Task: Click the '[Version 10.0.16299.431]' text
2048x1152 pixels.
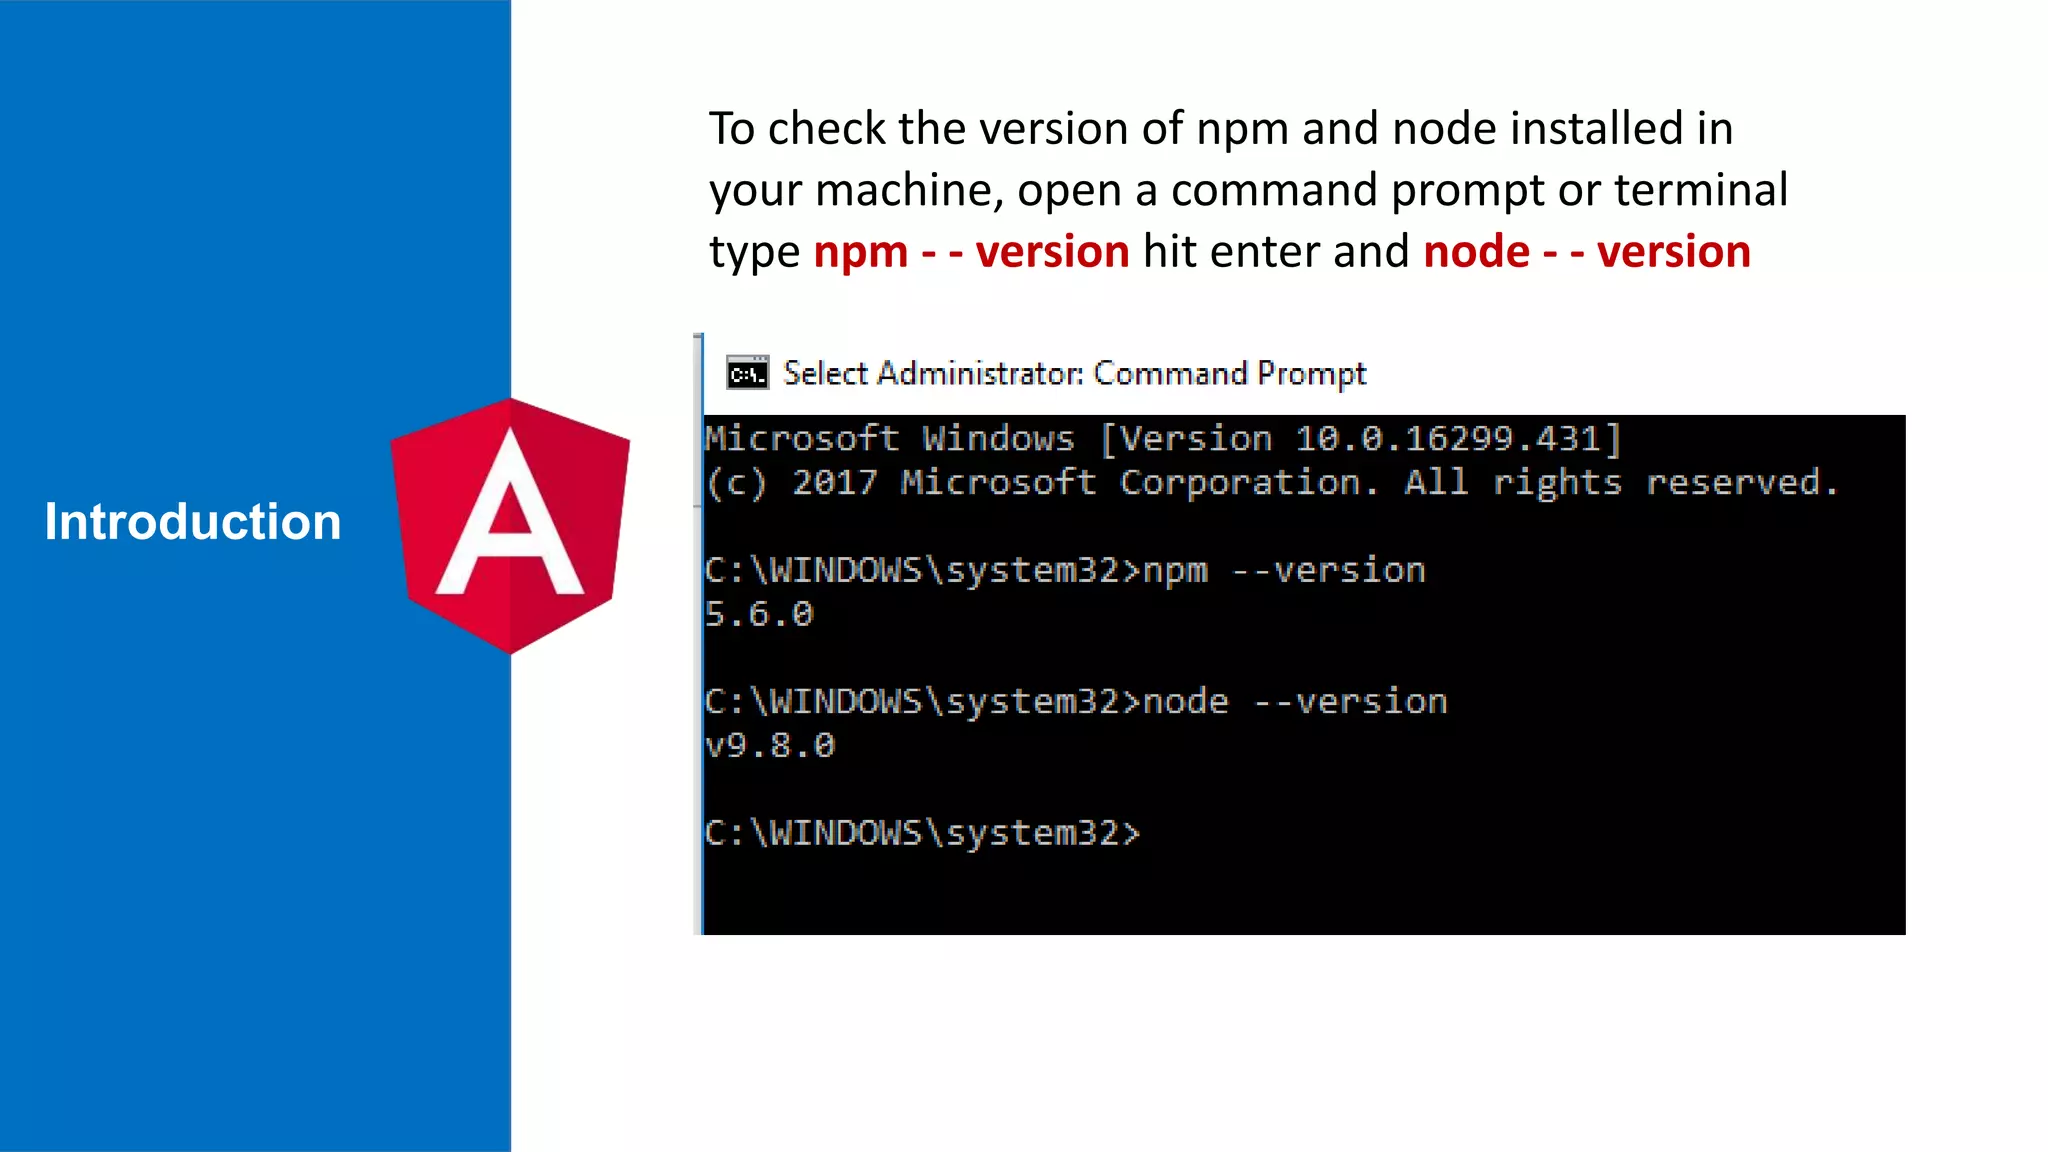Action: click(x=1360, y=438)
